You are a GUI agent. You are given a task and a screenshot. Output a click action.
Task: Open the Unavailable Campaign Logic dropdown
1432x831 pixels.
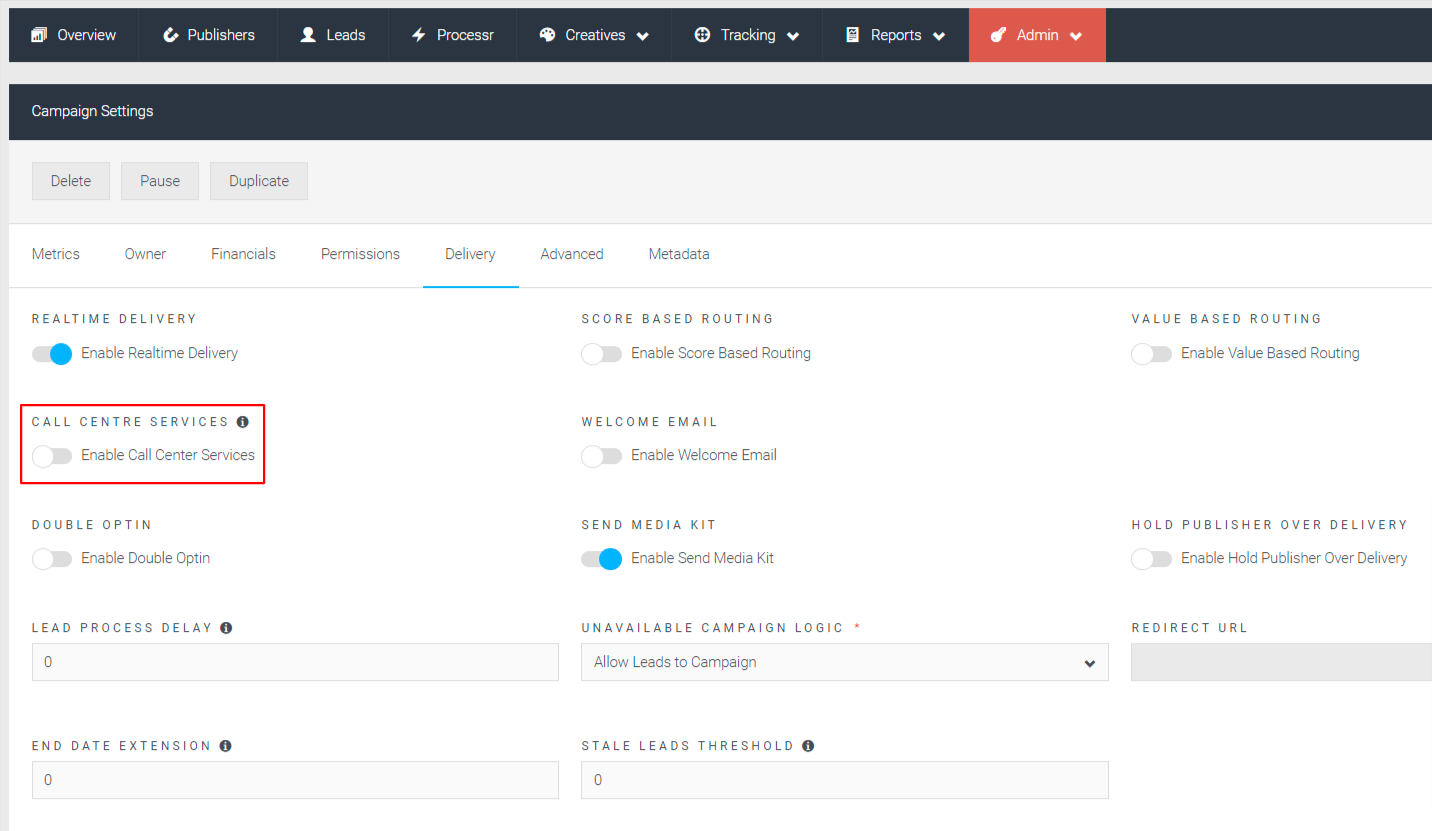[x=844, y=662]
